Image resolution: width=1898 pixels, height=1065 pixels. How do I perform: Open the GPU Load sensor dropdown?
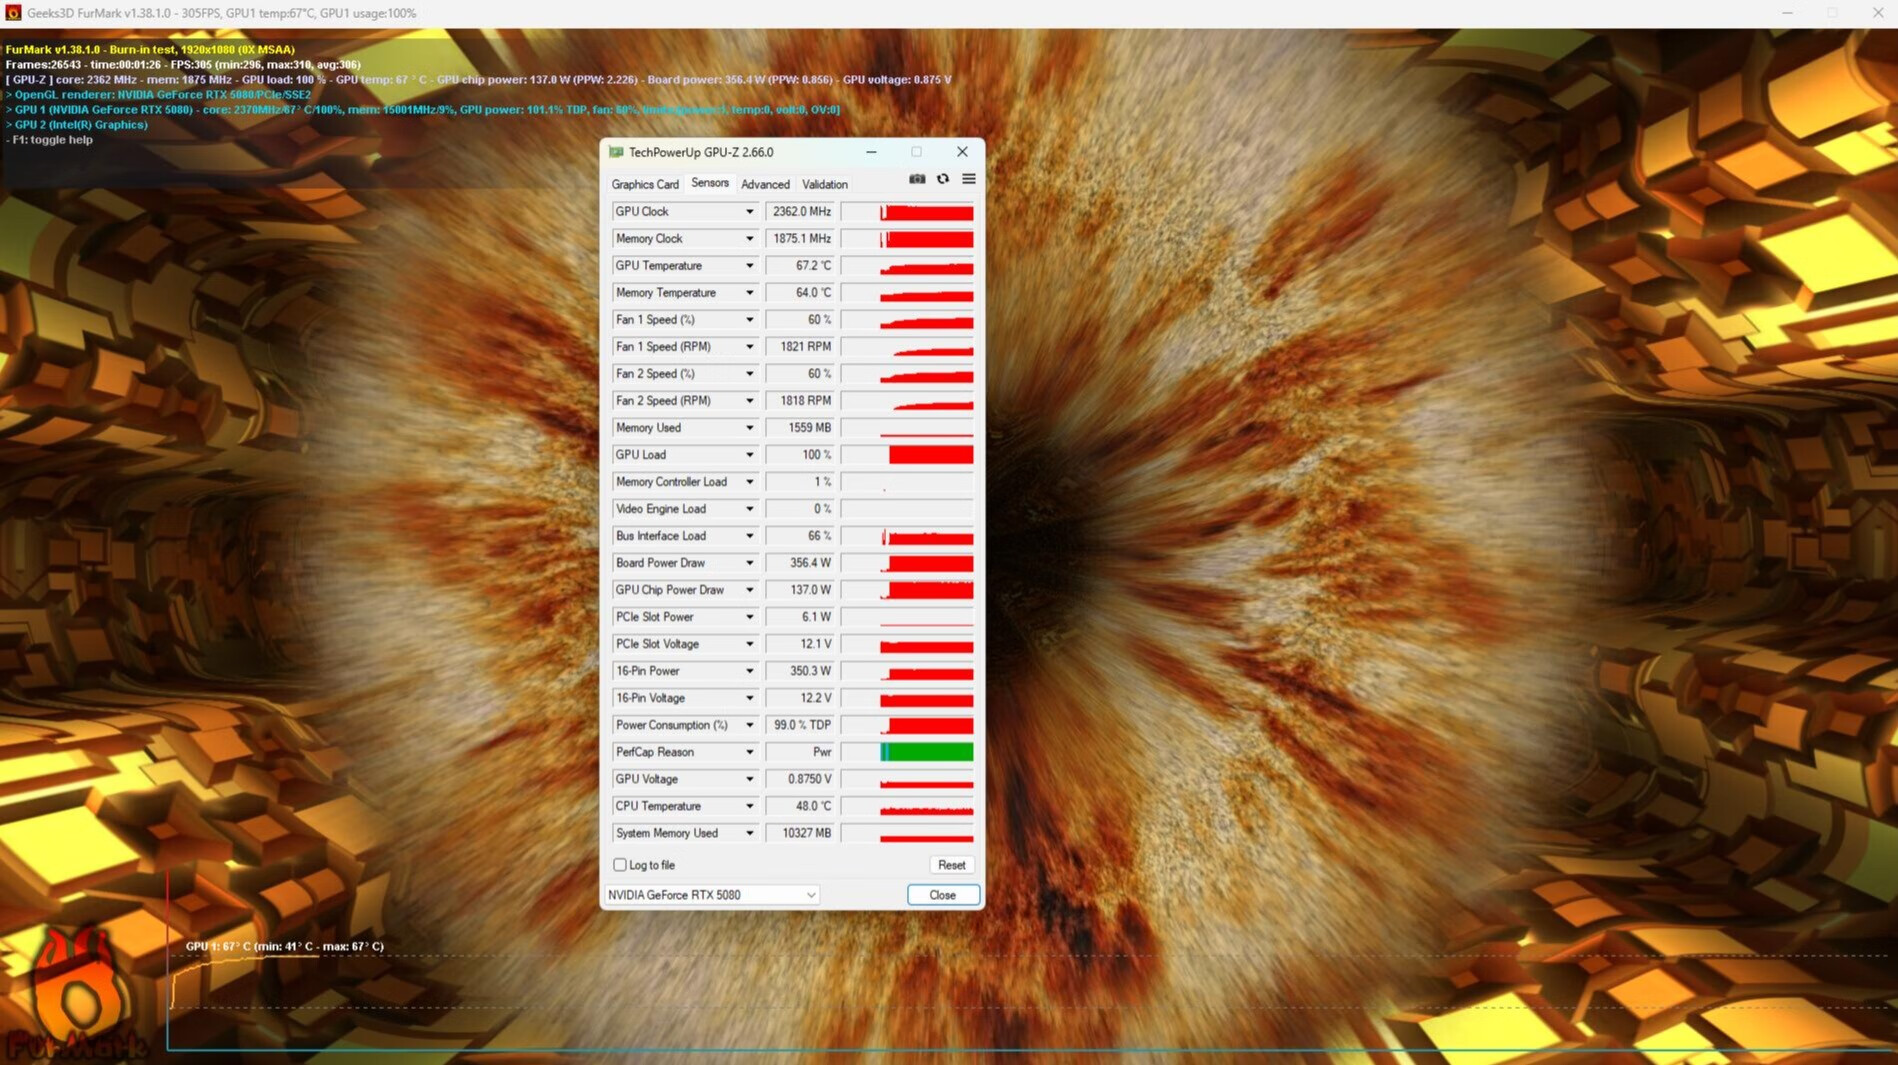click(749, 455)
